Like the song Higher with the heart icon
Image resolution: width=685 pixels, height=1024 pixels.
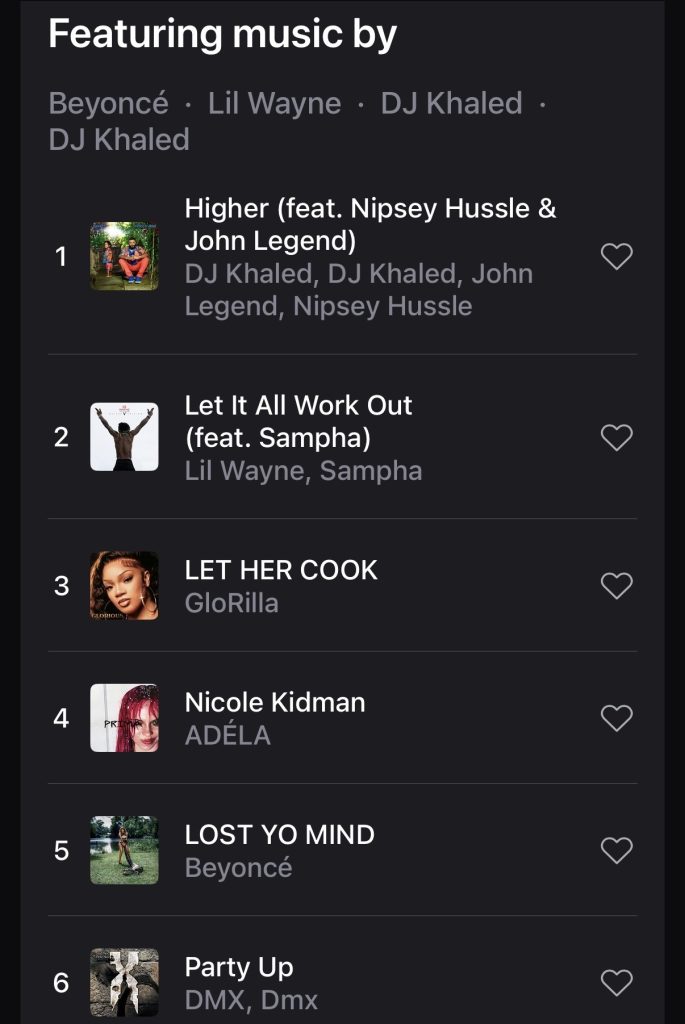click(x=616, y=256)
